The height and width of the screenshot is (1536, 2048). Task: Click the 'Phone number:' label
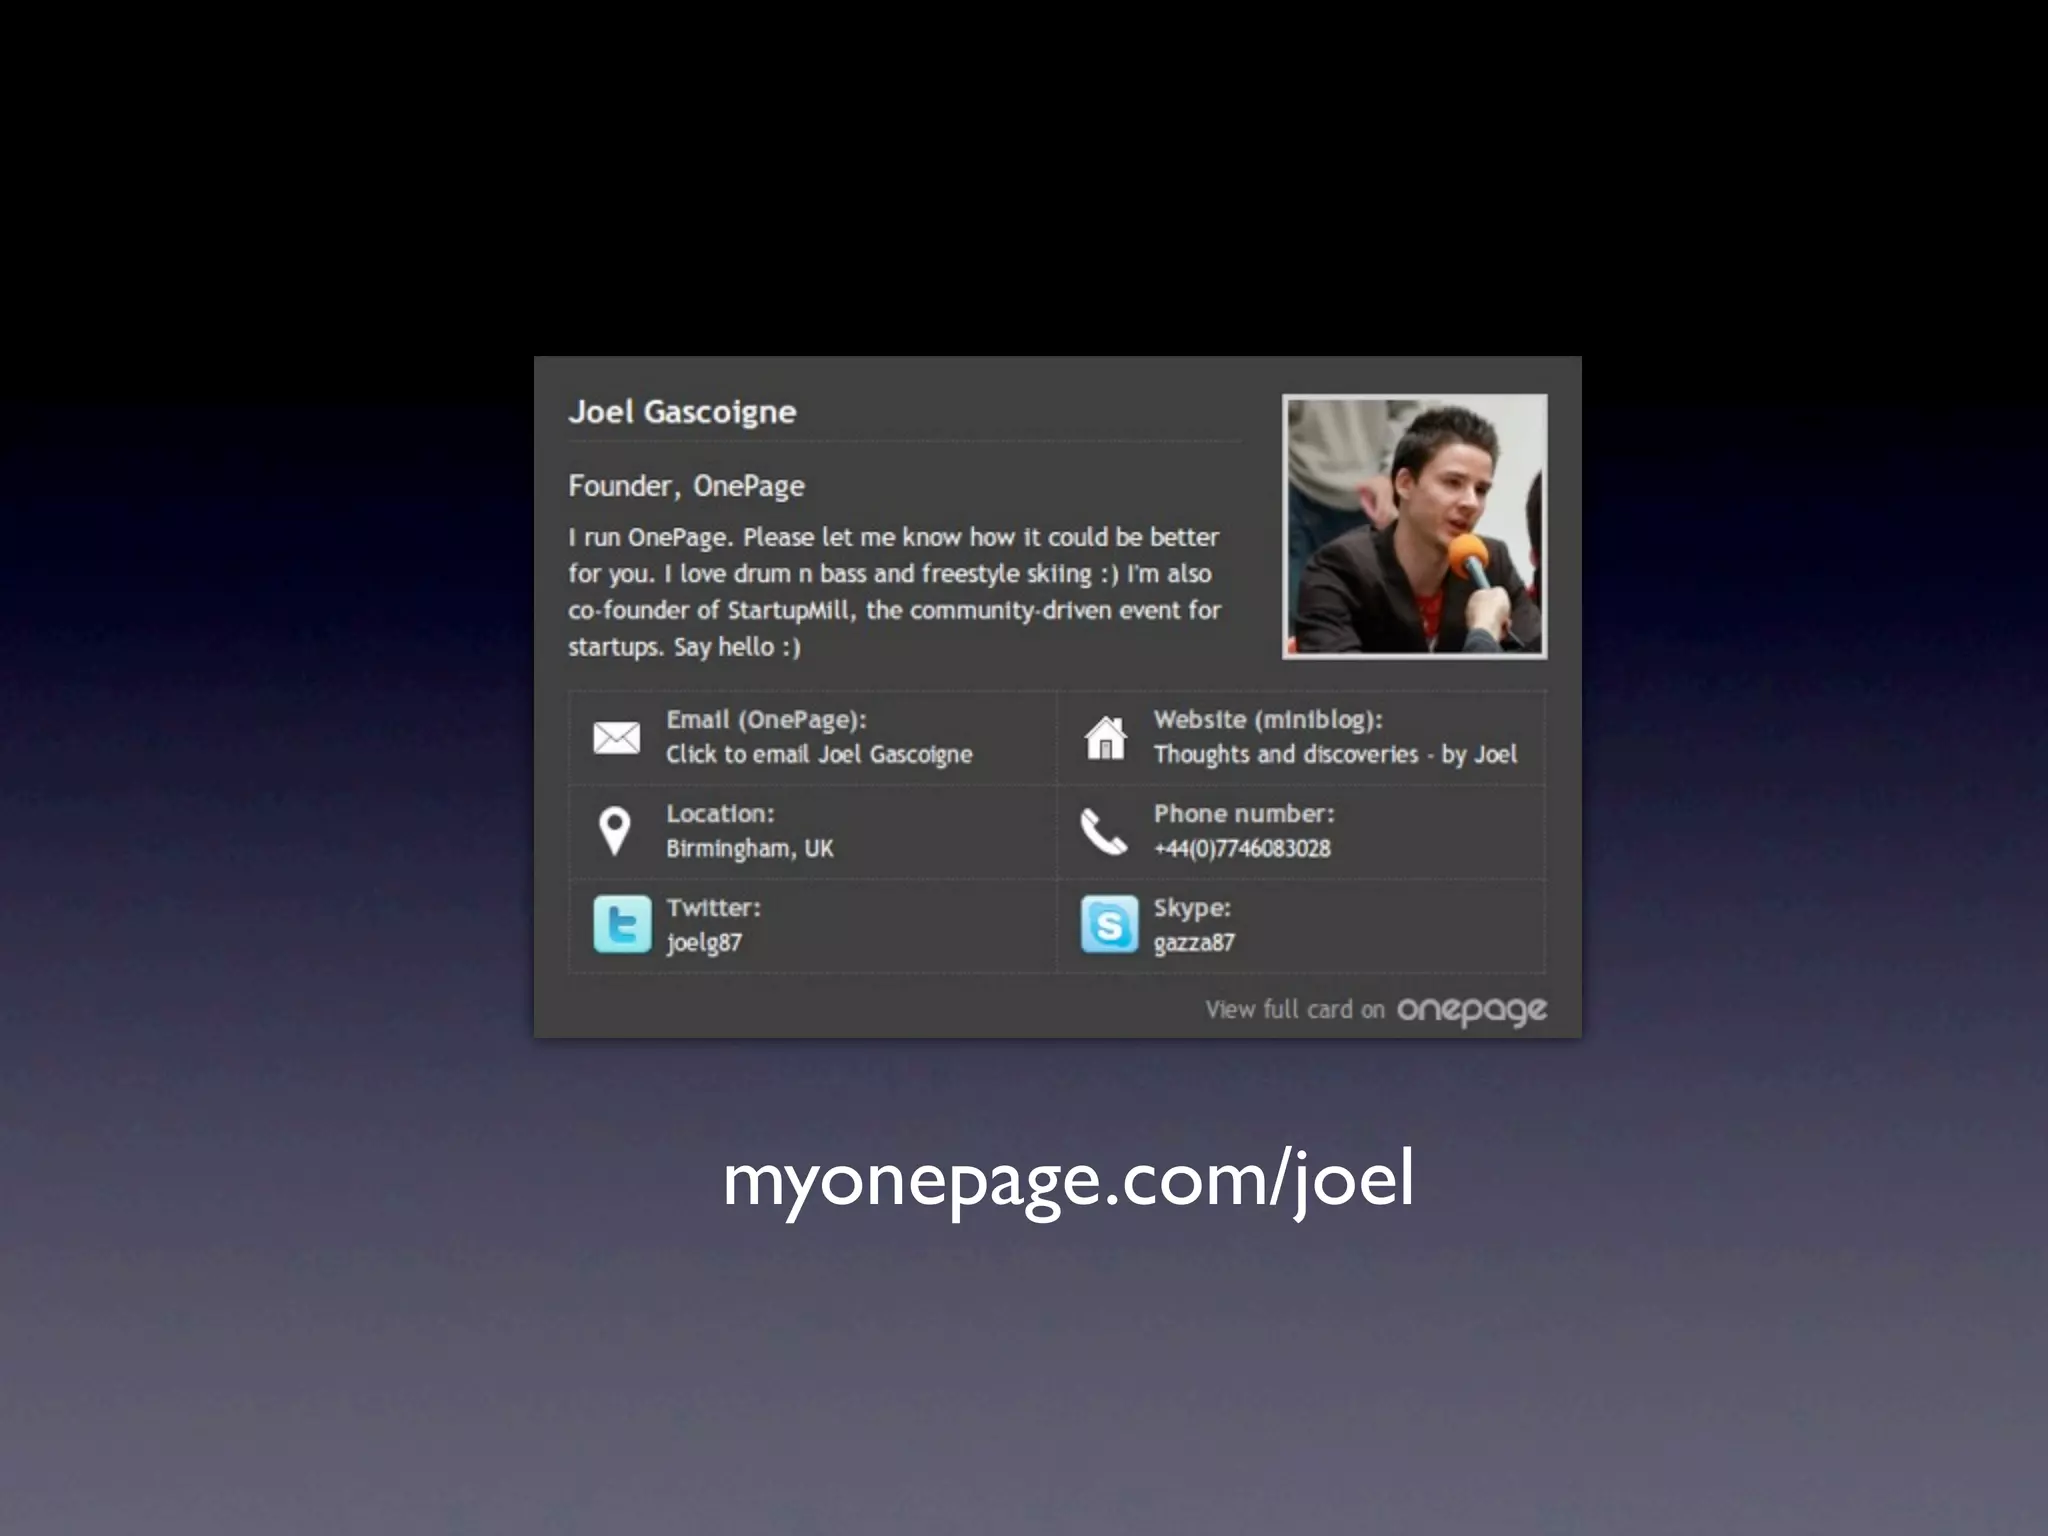coord(1244,814)
